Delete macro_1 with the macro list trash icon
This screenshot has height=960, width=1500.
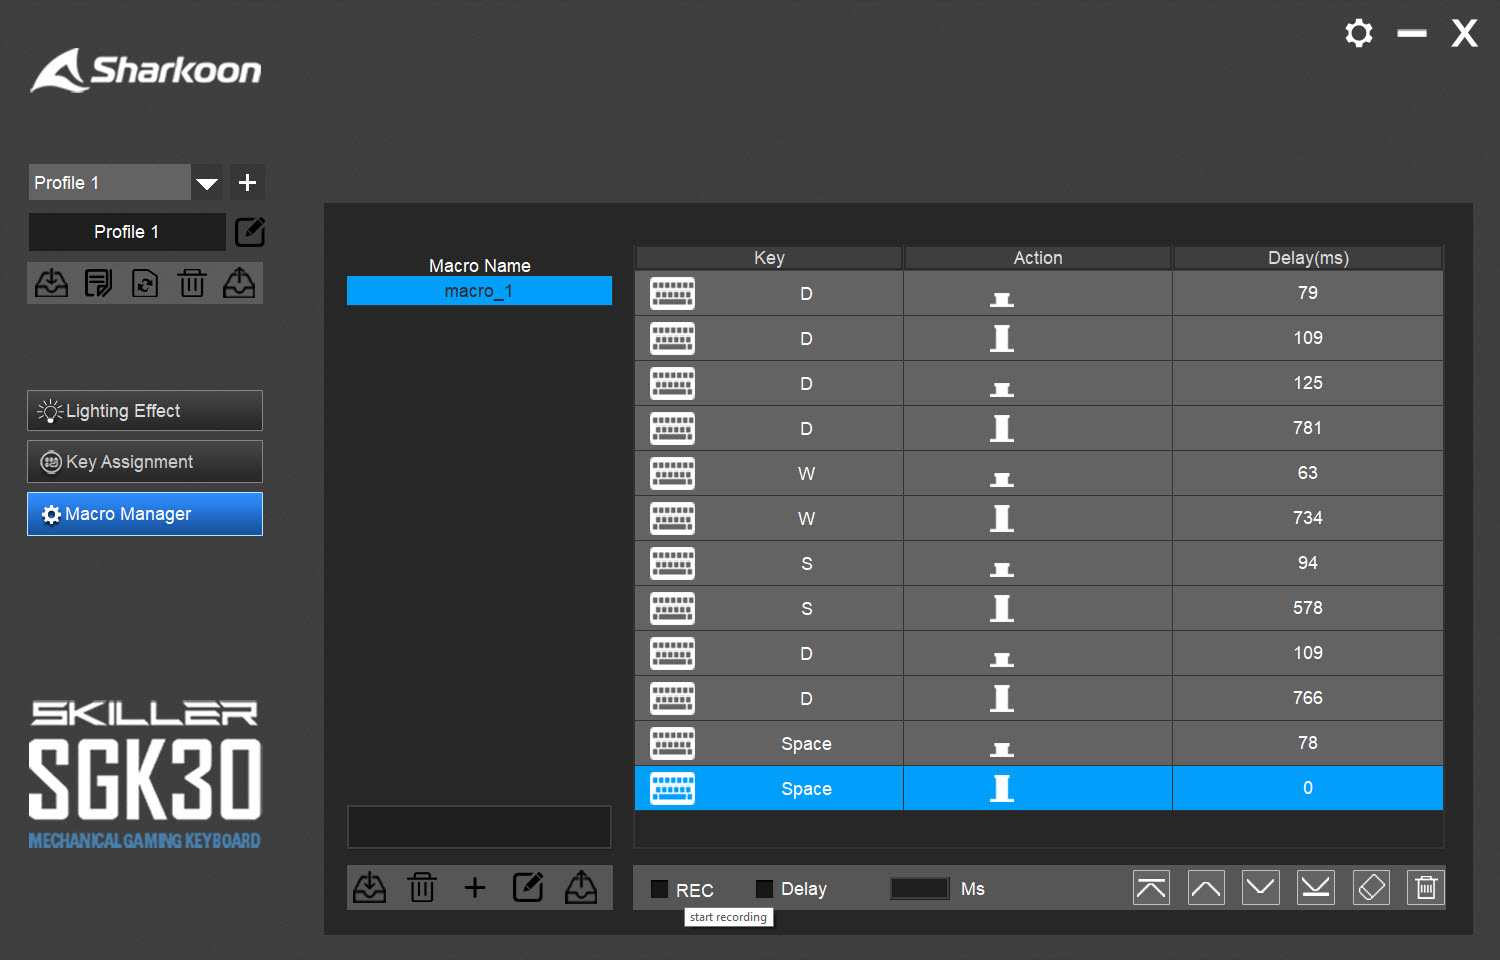422,887
